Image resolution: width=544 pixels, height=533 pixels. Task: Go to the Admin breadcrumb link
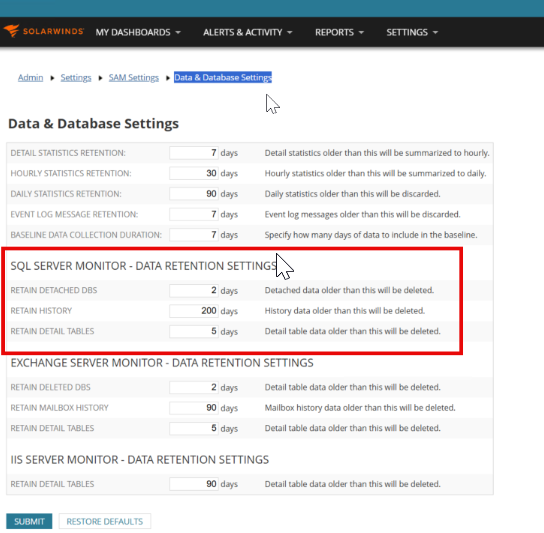pos(31,77)
